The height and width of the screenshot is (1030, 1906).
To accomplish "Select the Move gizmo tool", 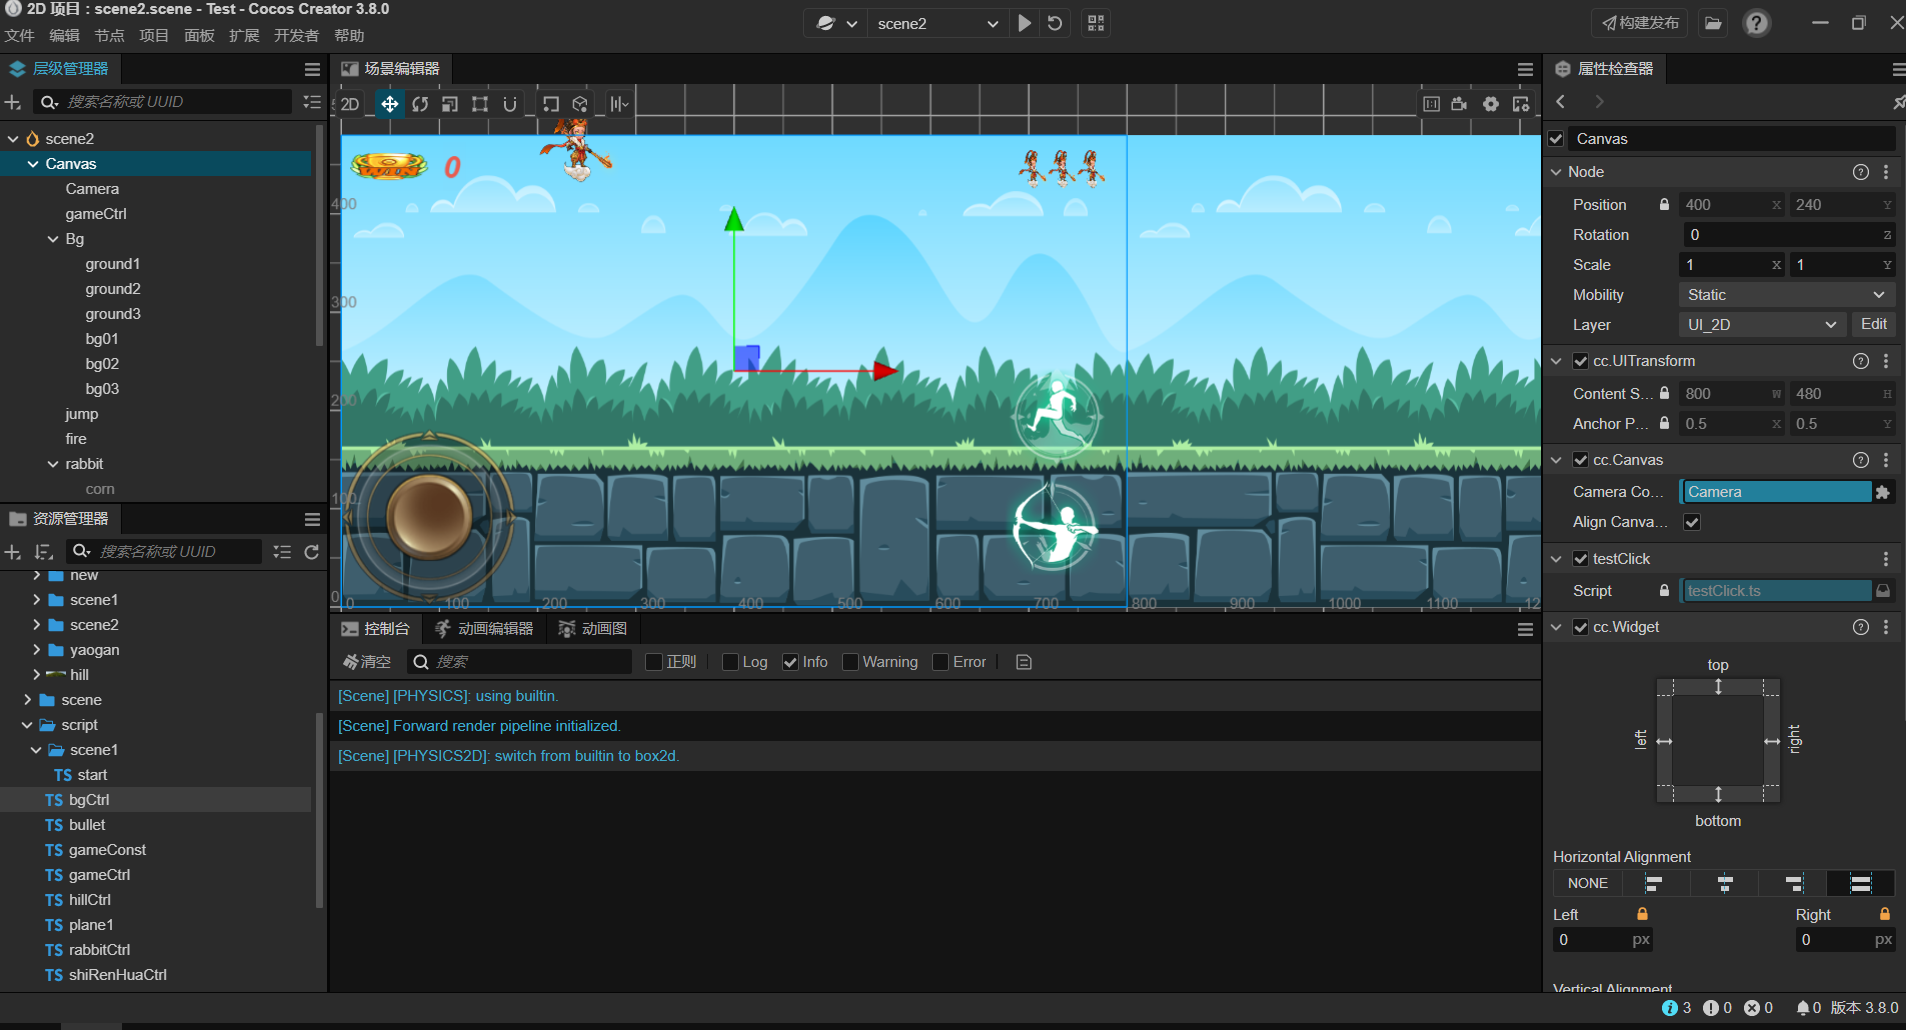I will [x=390, y=104].
